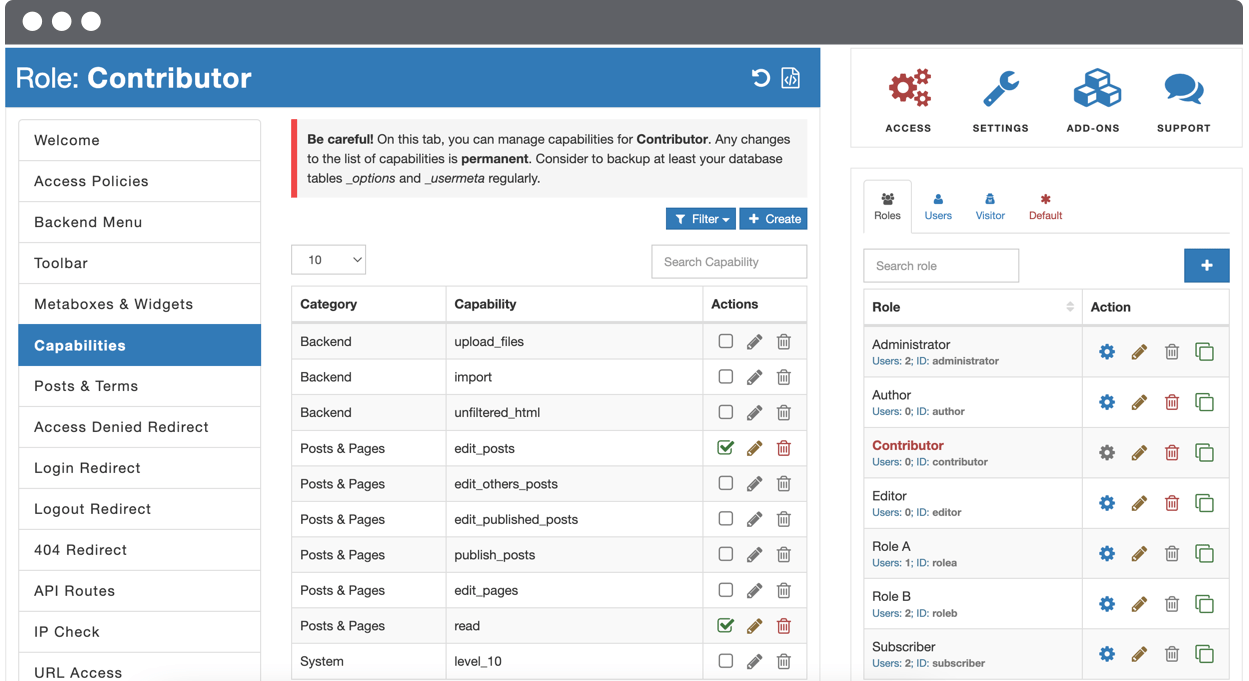This screenshot has height=681, width=1249.
Task: Click the Search Capability input field
Action: pos(729,262)
